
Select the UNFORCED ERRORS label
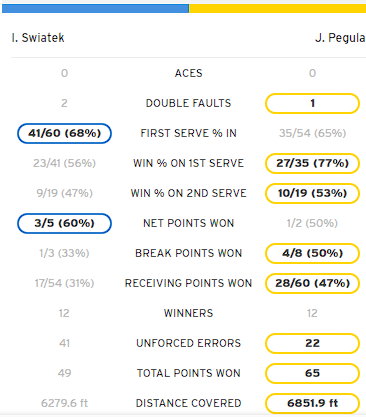(x=188, y=343)
